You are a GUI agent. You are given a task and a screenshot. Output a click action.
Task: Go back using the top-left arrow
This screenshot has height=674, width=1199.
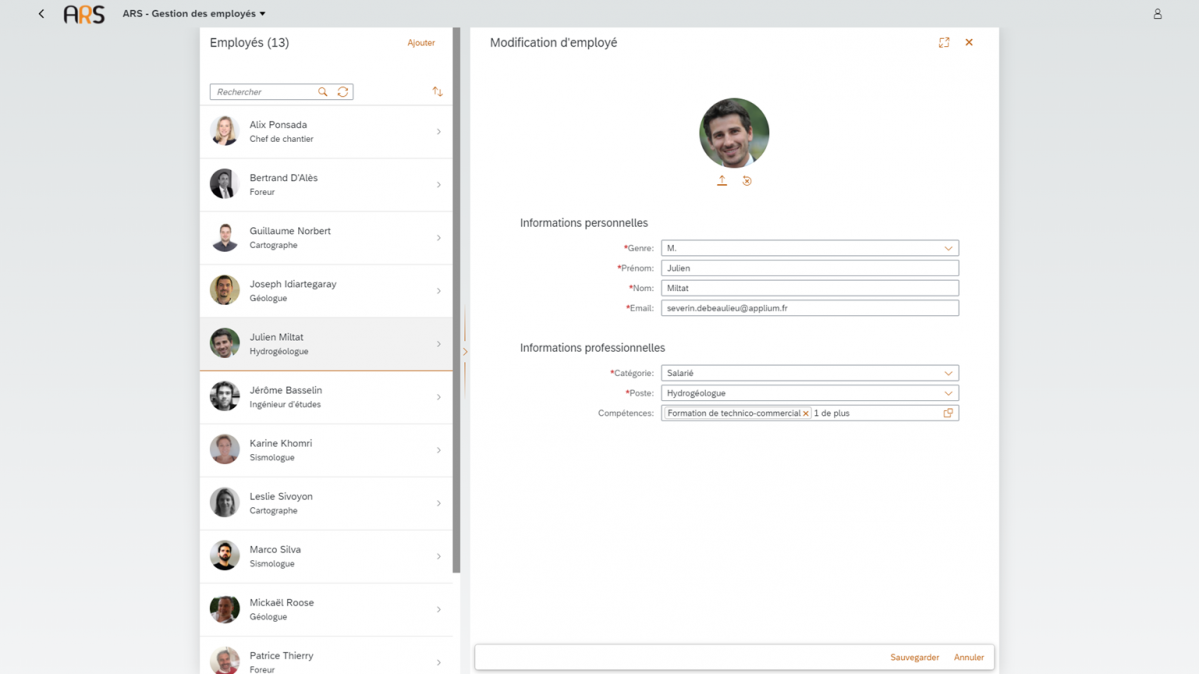pyautogui.click(x=41, y=14)
